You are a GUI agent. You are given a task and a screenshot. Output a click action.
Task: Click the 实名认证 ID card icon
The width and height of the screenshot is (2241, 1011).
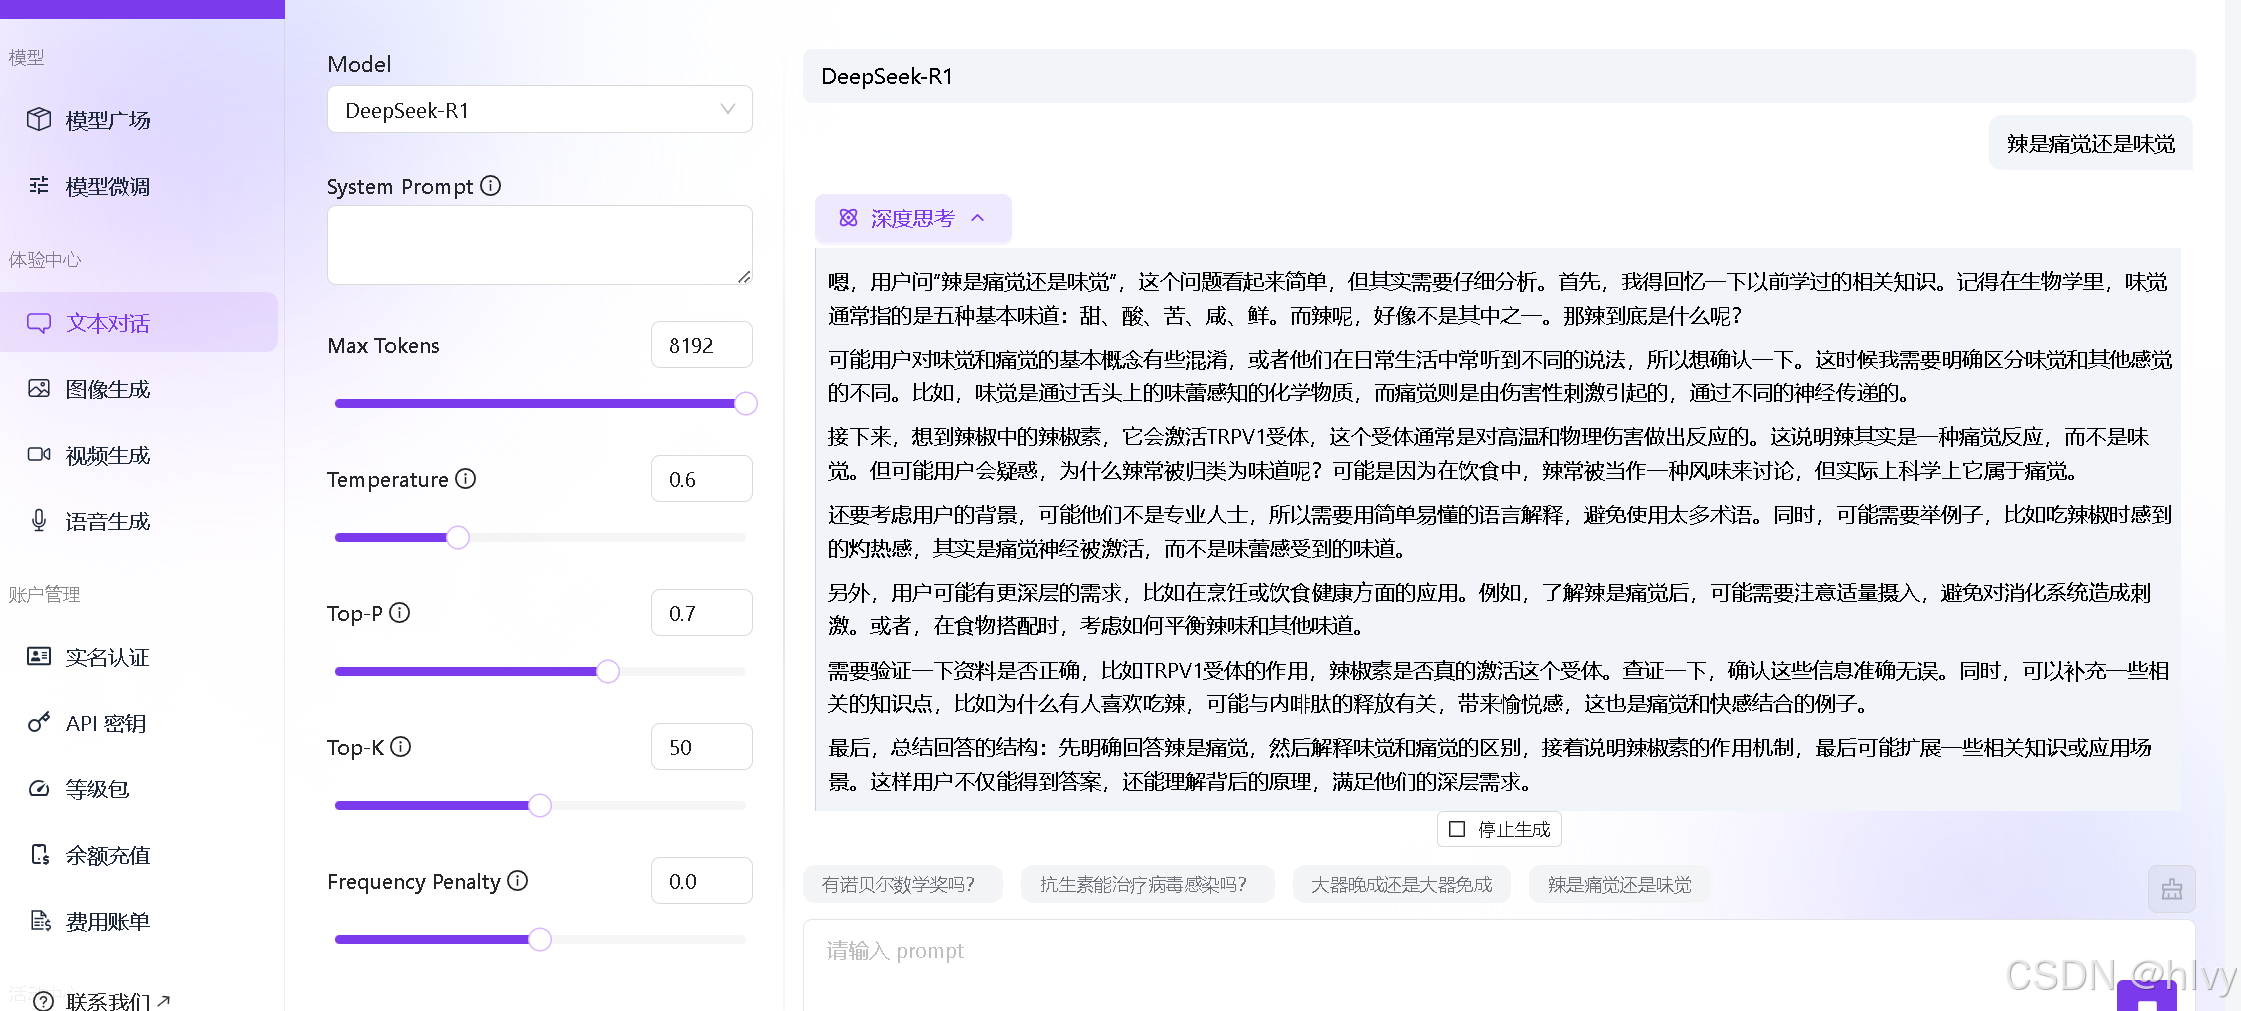click(x=39, y=656)
